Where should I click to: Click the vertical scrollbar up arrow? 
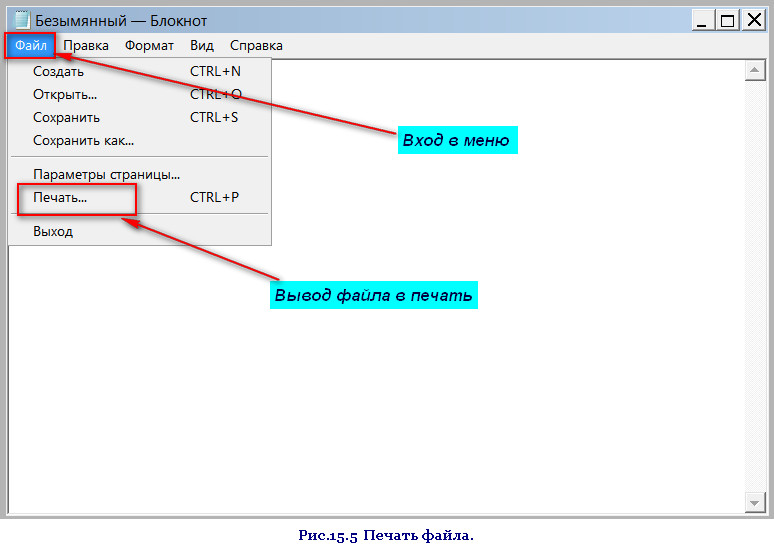point(756,70)
